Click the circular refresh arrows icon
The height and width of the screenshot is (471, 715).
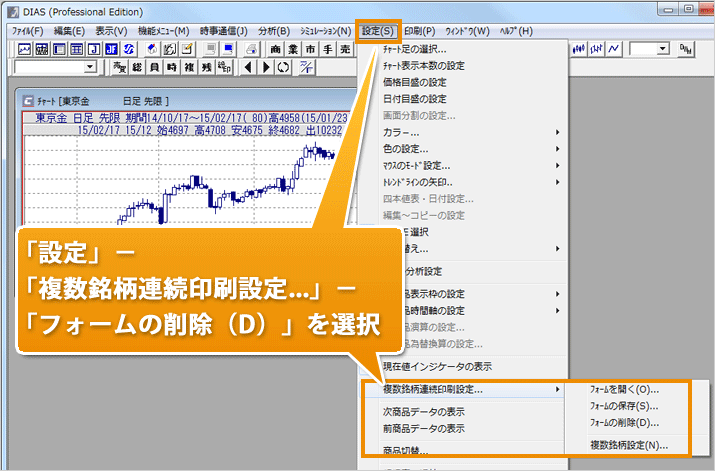(283, 67)
